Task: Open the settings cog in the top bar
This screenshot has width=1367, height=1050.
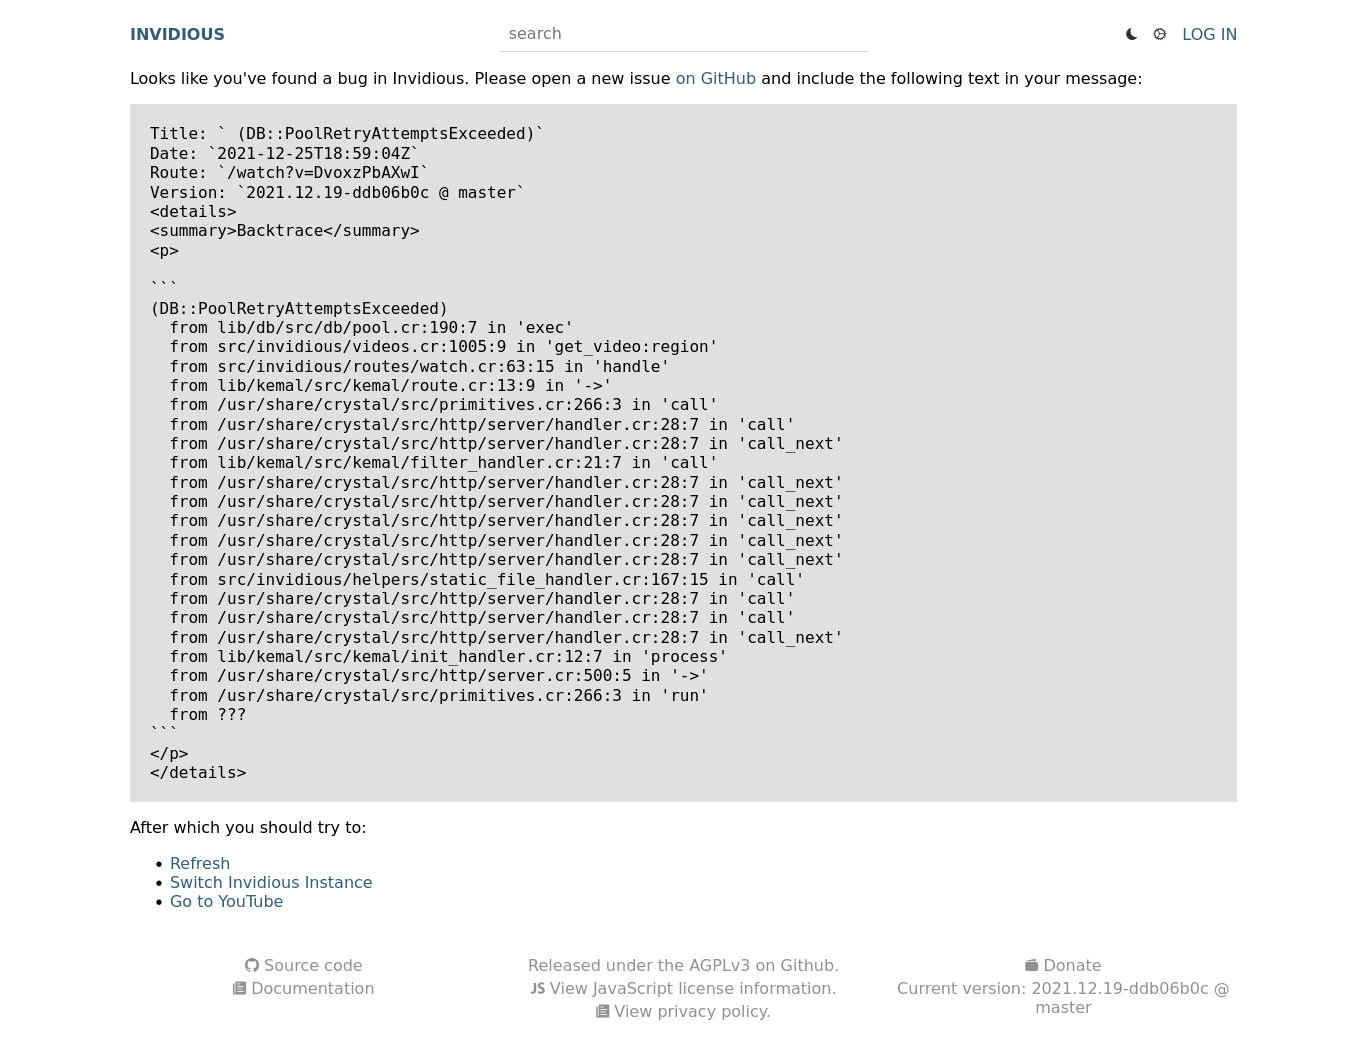Action: point(1159,34)
